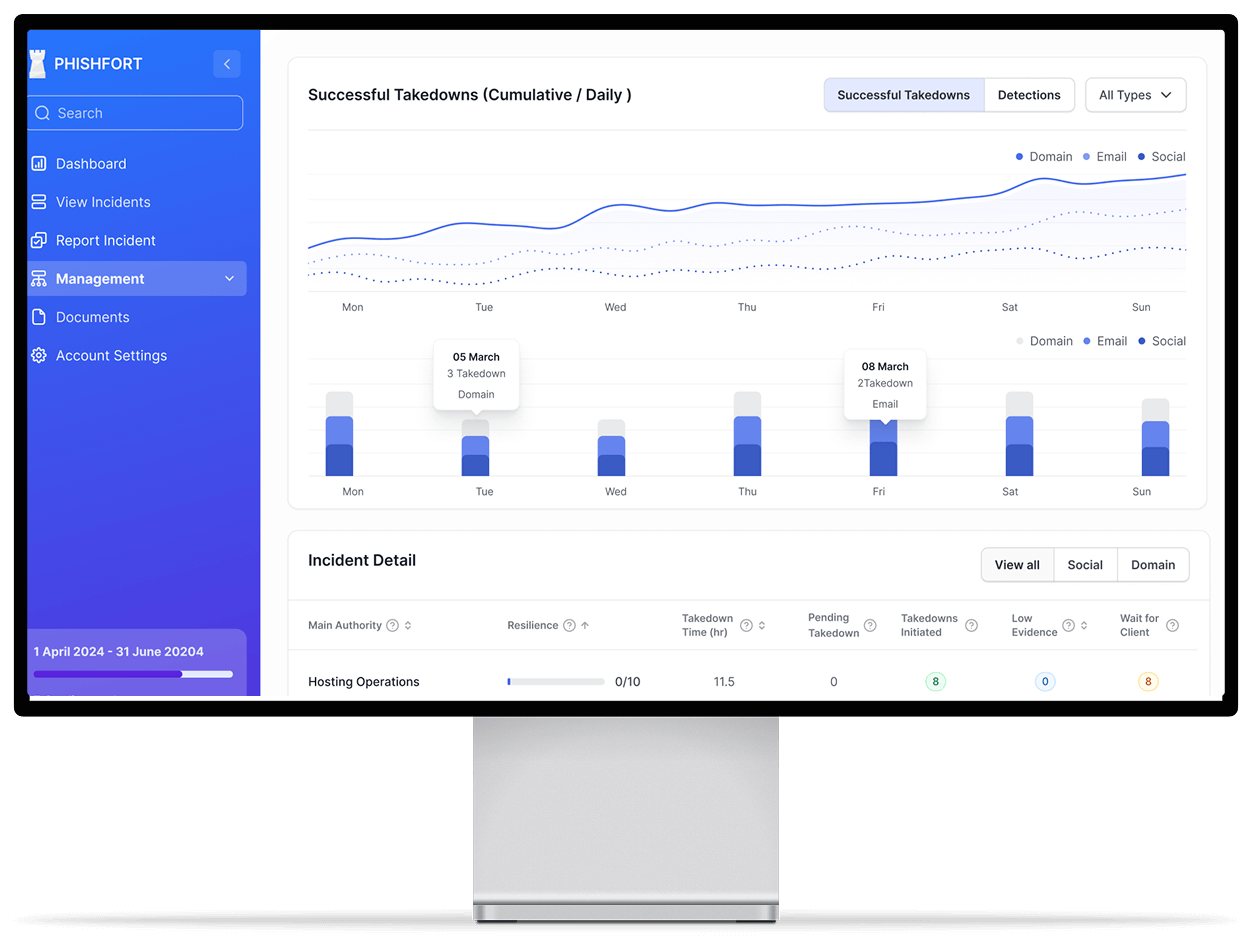1252x945 pixels.
Task: Click the View all filter button
Action: tap(1017, 564)
